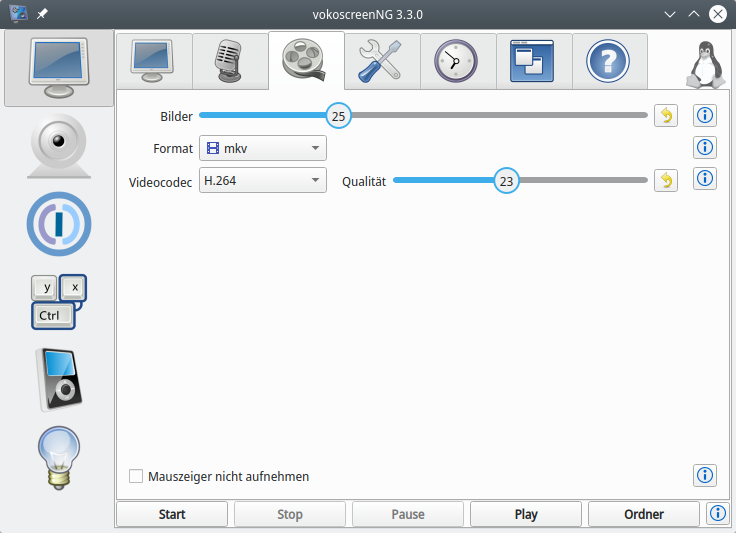Viewport: 736px width, 533px height.
Task: Open the question mark help tab
Action: 610,61
